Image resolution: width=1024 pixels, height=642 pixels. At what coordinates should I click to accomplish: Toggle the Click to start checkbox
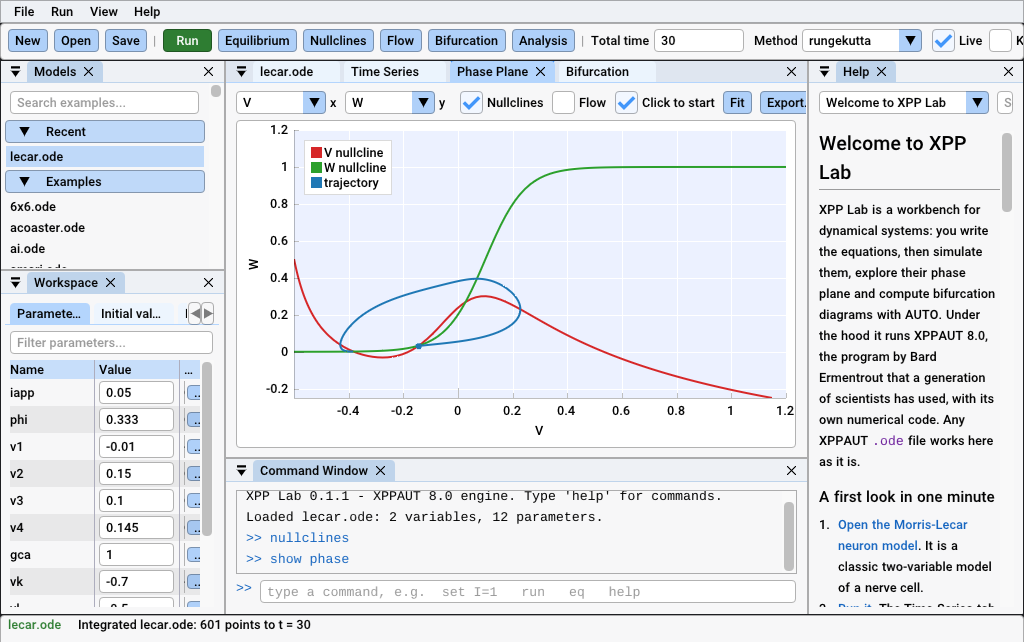click(626, 103)
